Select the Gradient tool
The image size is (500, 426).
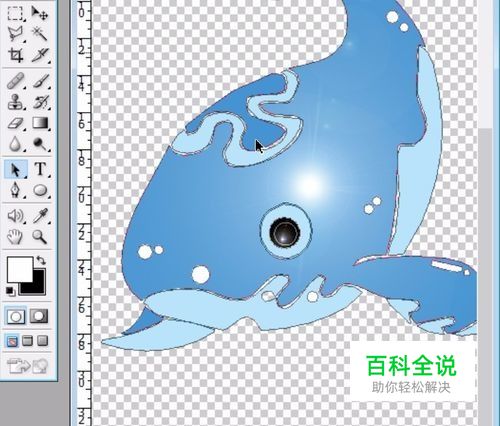tap(40, 123)
